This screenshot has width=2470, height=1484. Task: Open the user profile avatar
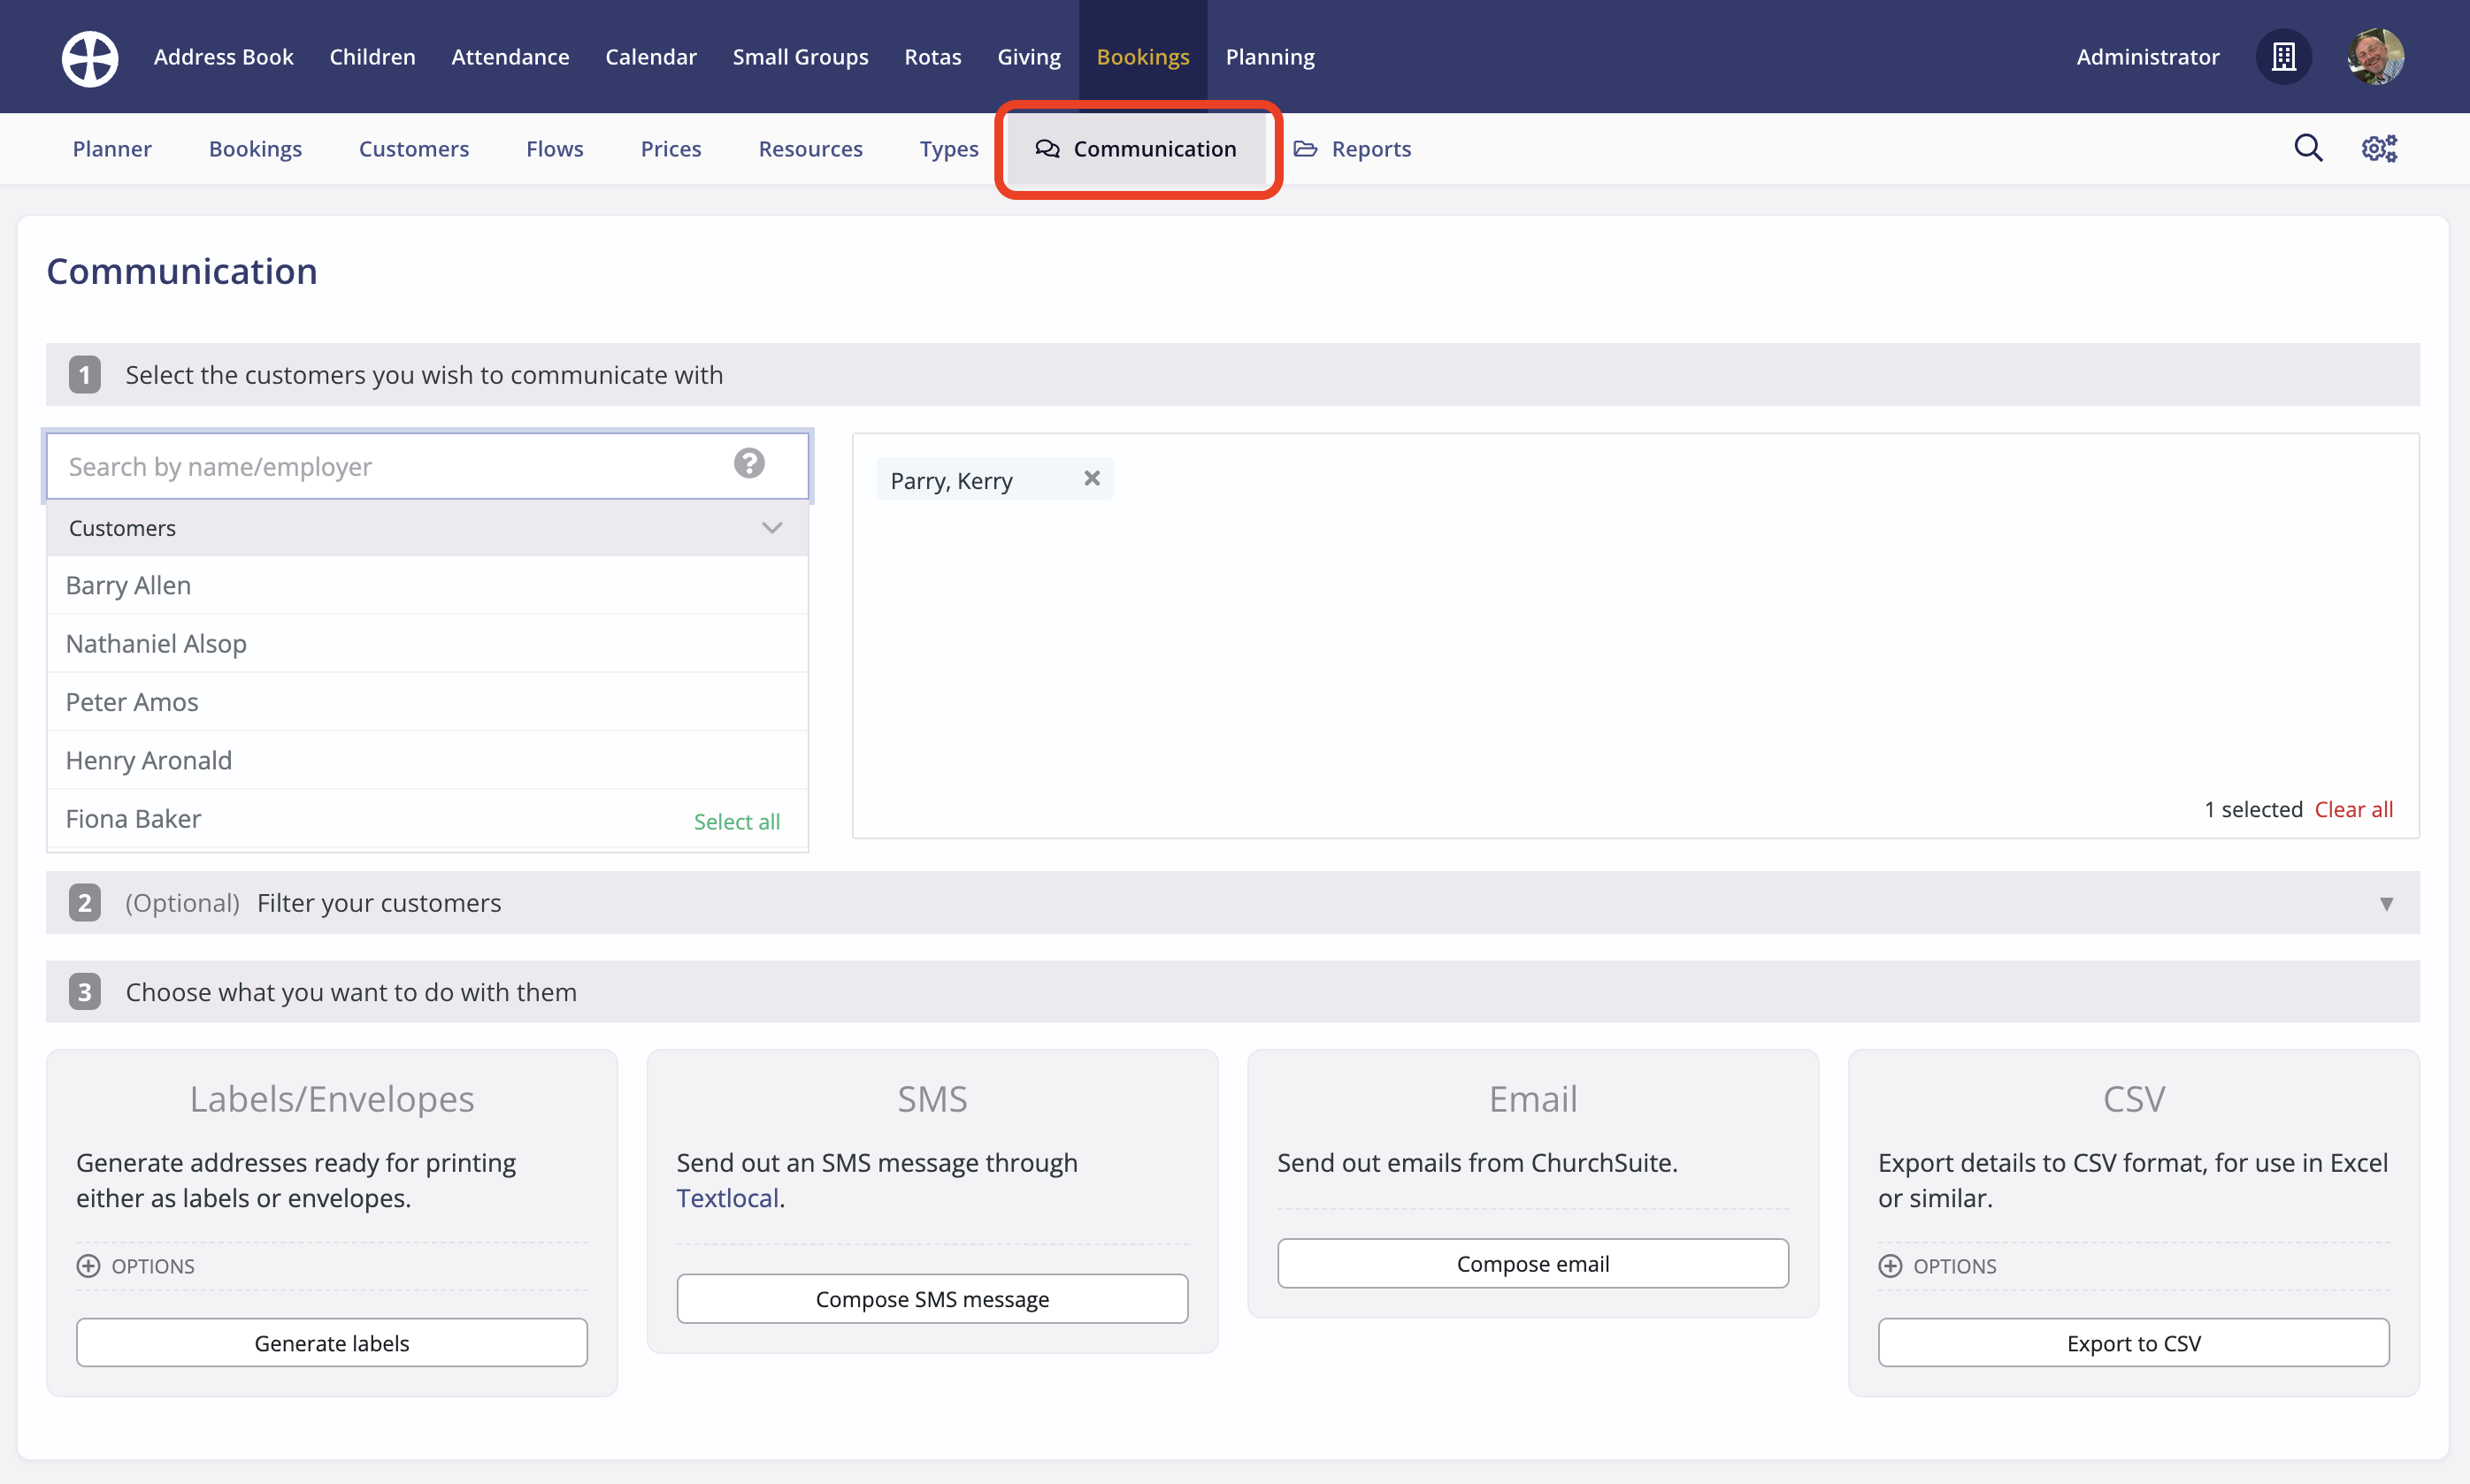[2375, 57]
